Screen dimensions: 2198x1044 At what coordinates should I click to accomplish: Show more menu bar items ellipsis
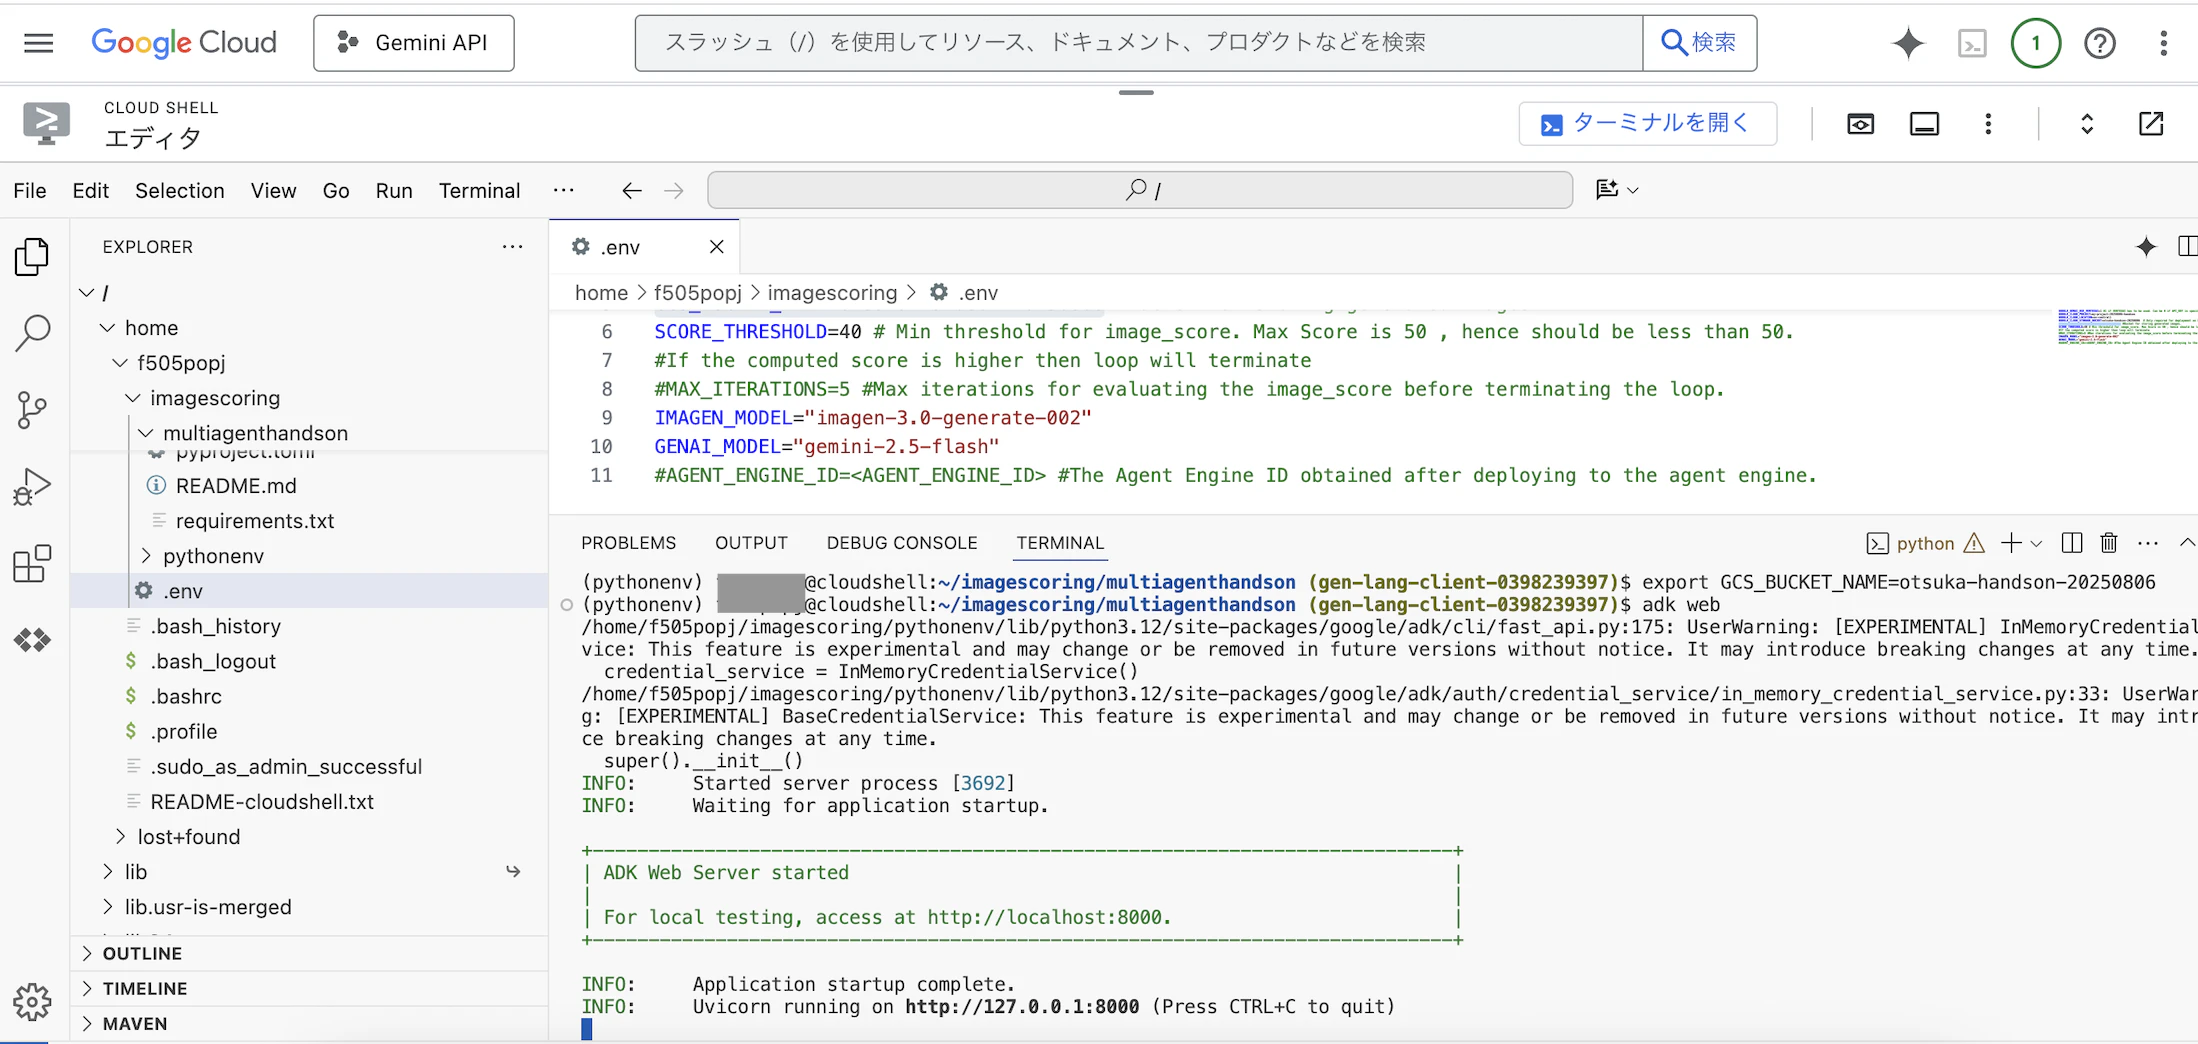tap(564, 190)
